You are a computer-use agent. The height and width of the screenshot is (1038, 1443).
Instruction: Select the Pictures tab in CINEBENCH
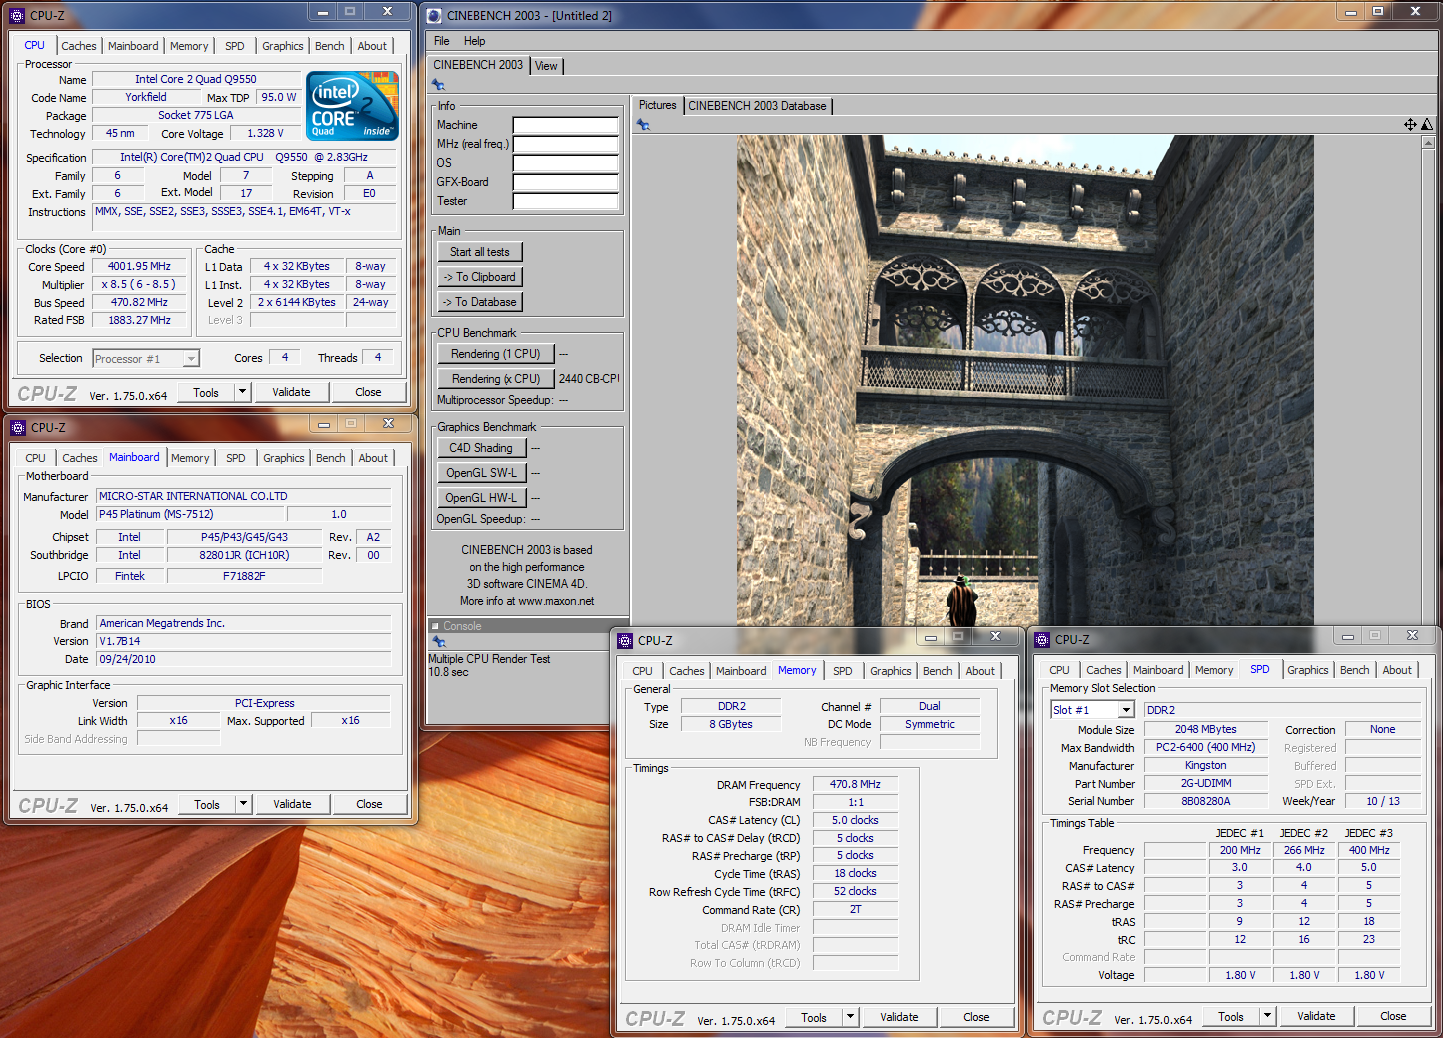pos(657,105)
